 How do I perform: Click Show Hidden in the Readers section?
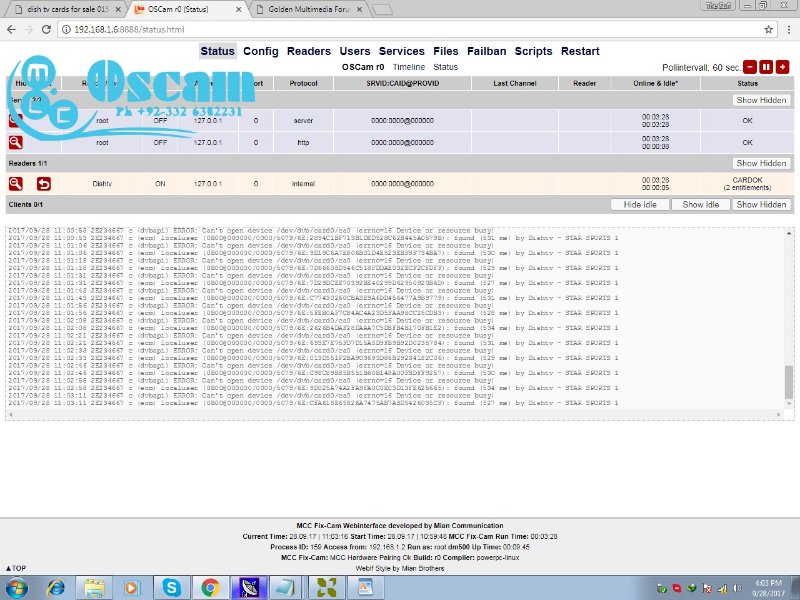pos(761,163)
